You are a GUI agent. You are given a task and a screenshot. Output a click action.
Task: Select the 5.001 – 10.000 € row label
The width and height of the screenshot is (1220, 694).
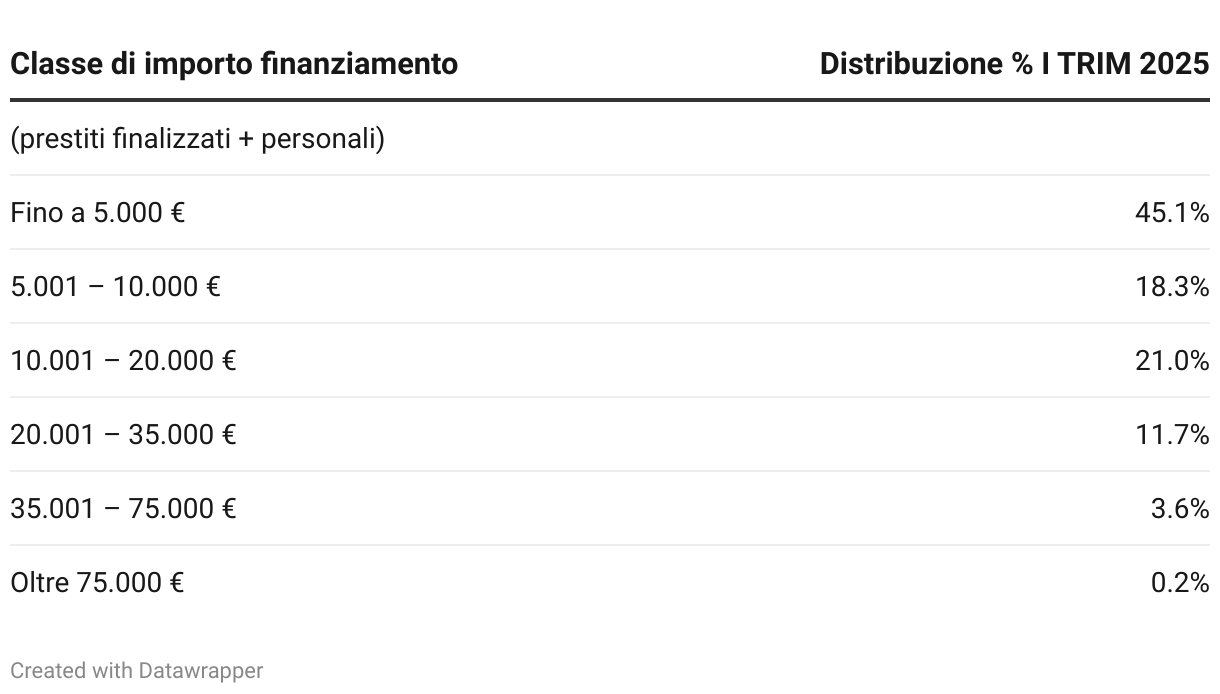point(115,286)
